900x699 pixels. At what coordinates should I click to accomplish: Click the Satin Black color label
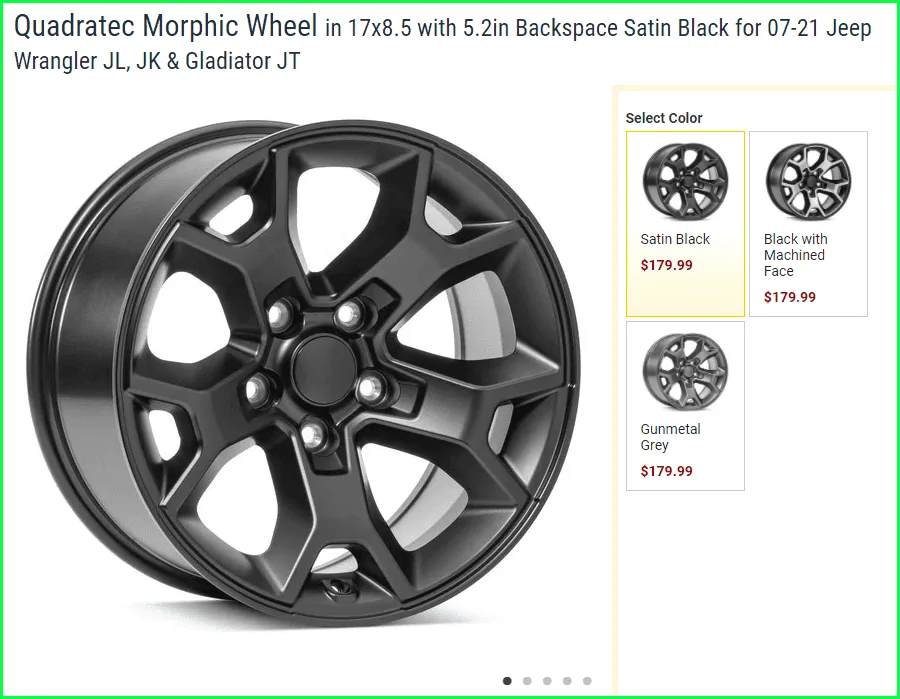click(x=675, y=239)
